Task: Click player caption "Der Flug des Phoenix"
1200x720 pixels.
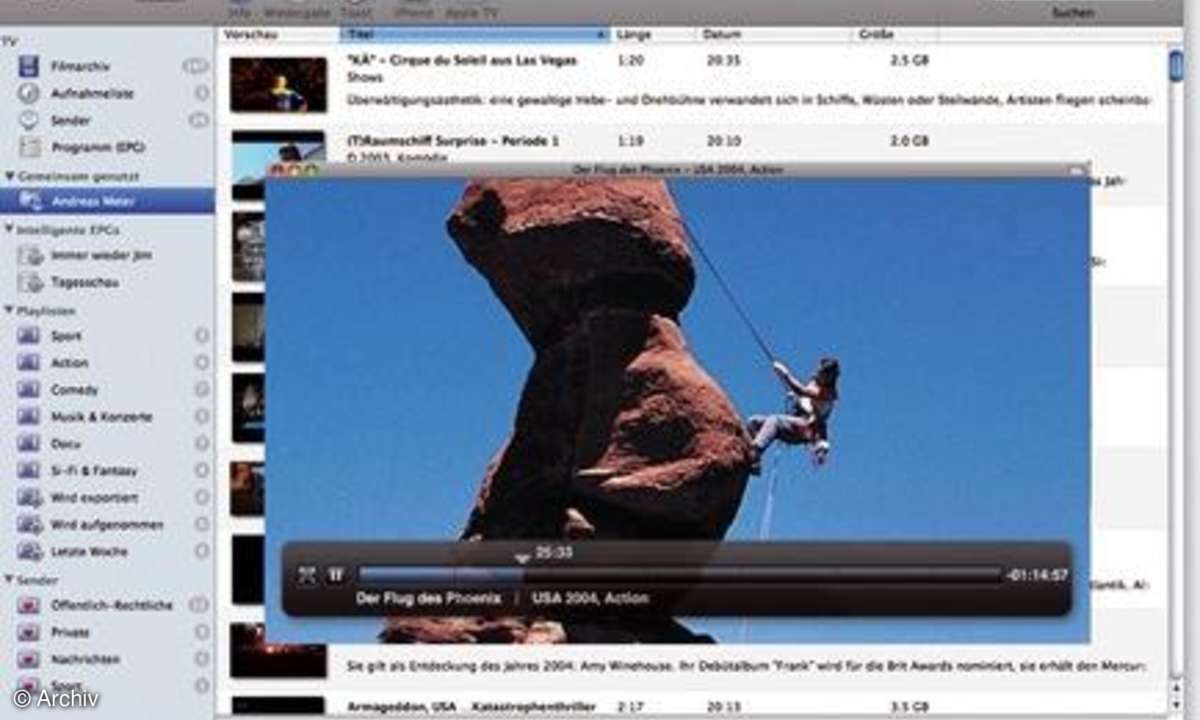Action: (428, 598)
